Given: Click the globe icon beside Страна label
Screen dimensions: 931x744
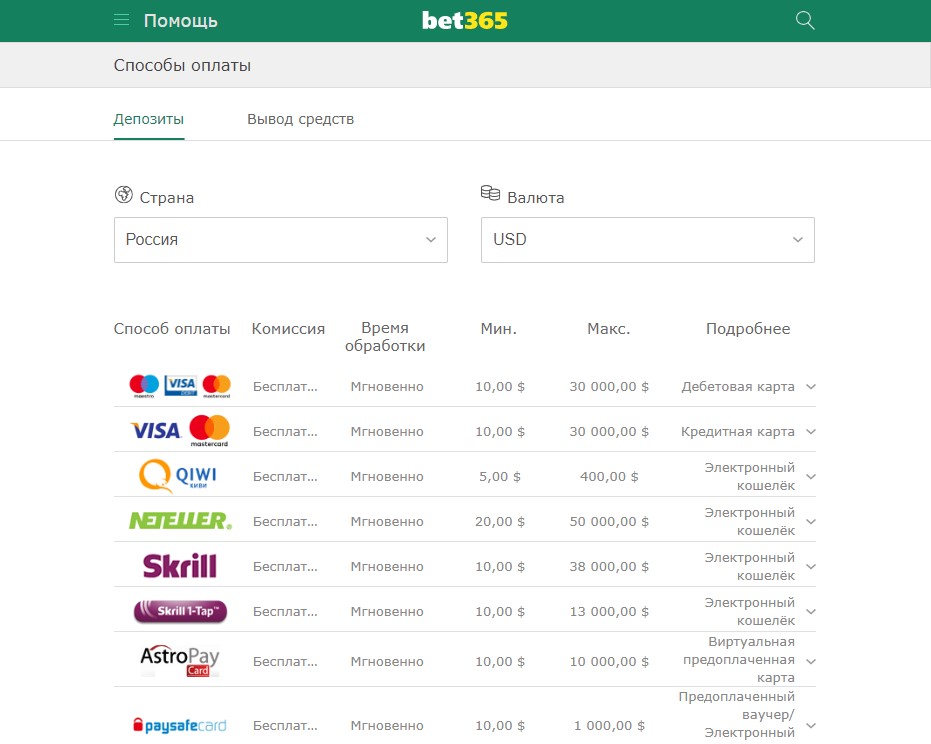Looking at the screenshot, I should pos(124,196).
